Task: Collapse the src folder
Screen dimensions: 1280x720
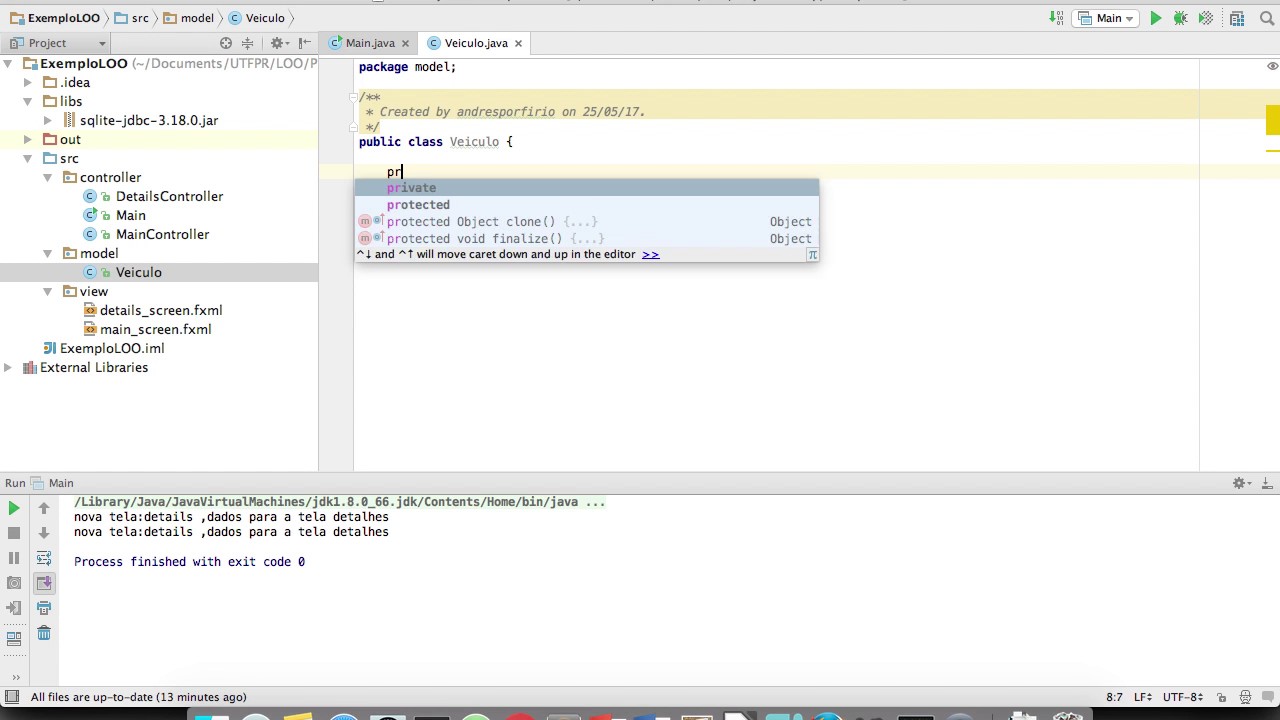Action: click(28, 158)
